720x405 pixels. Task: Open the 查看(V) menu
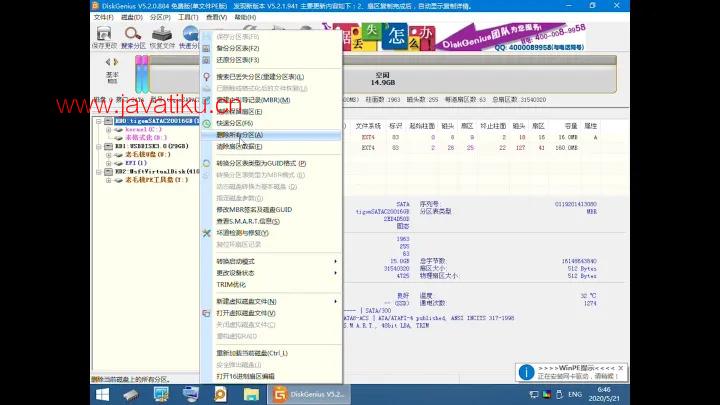216,17
